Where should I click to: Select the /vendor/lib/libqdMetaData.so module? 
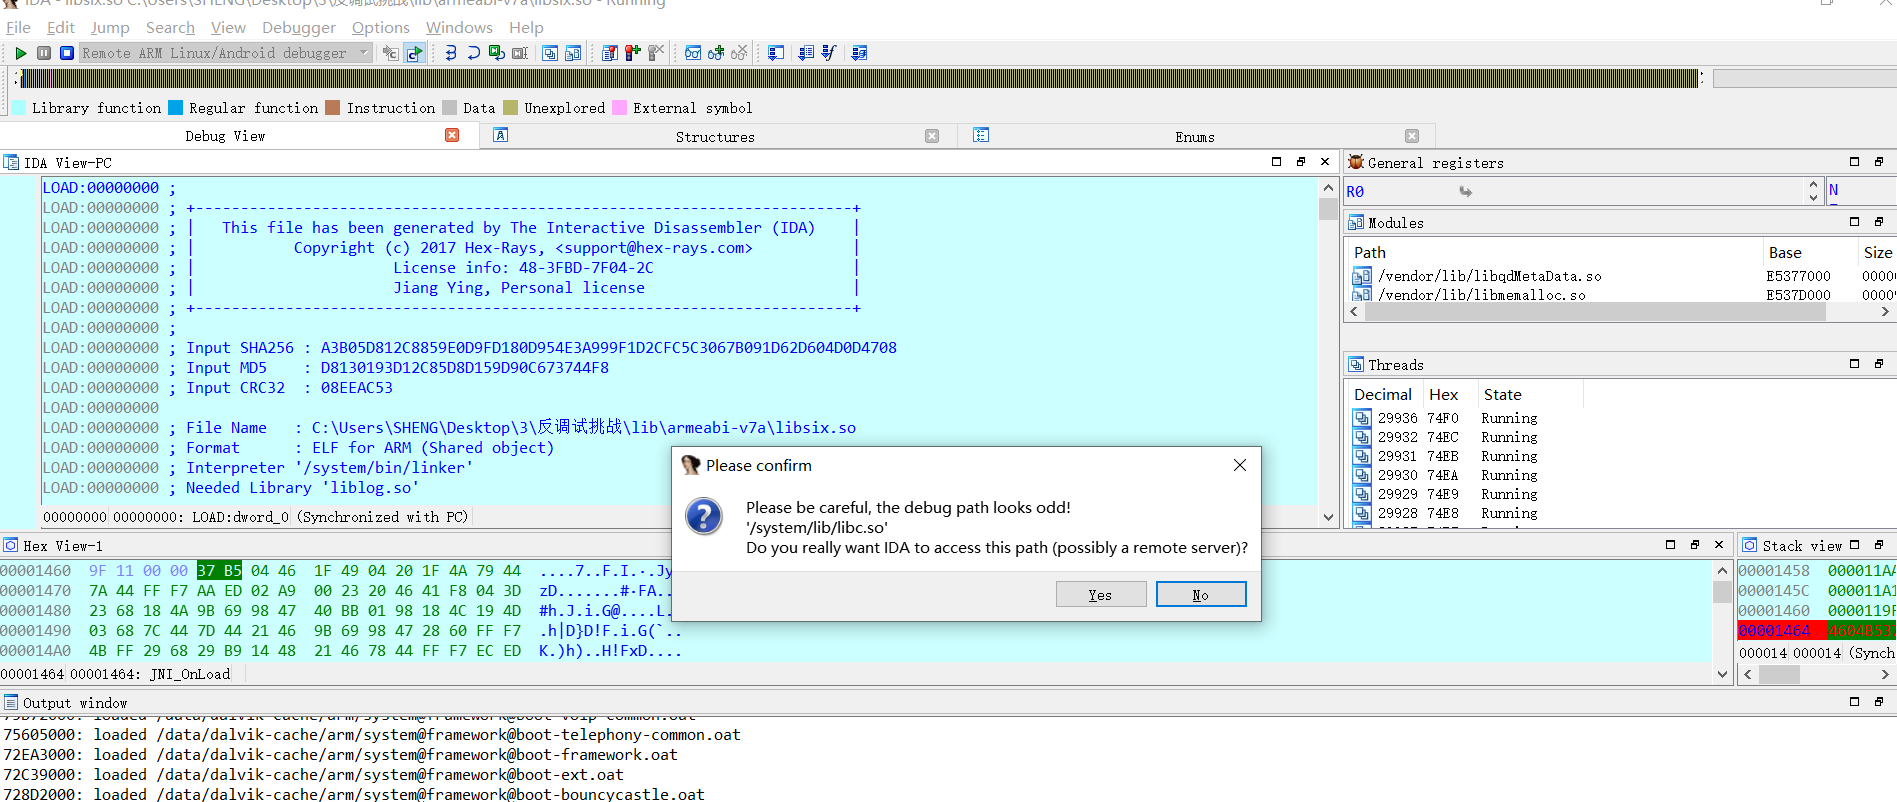(1489, 276)
